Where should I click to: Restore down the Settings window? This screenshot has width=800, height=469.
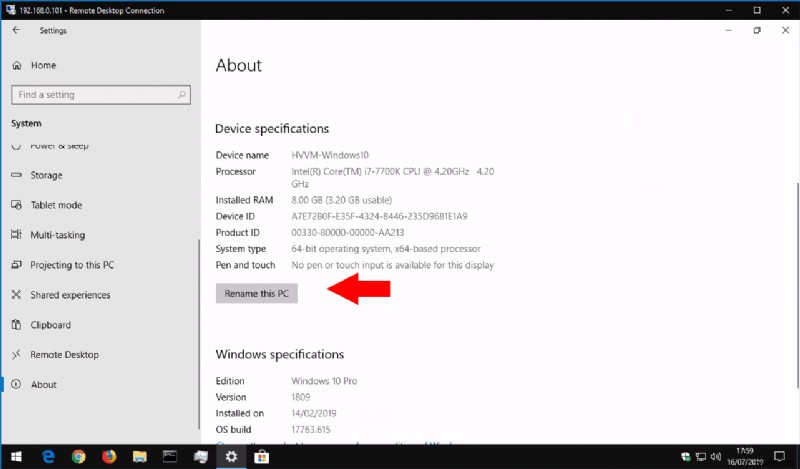757,31
